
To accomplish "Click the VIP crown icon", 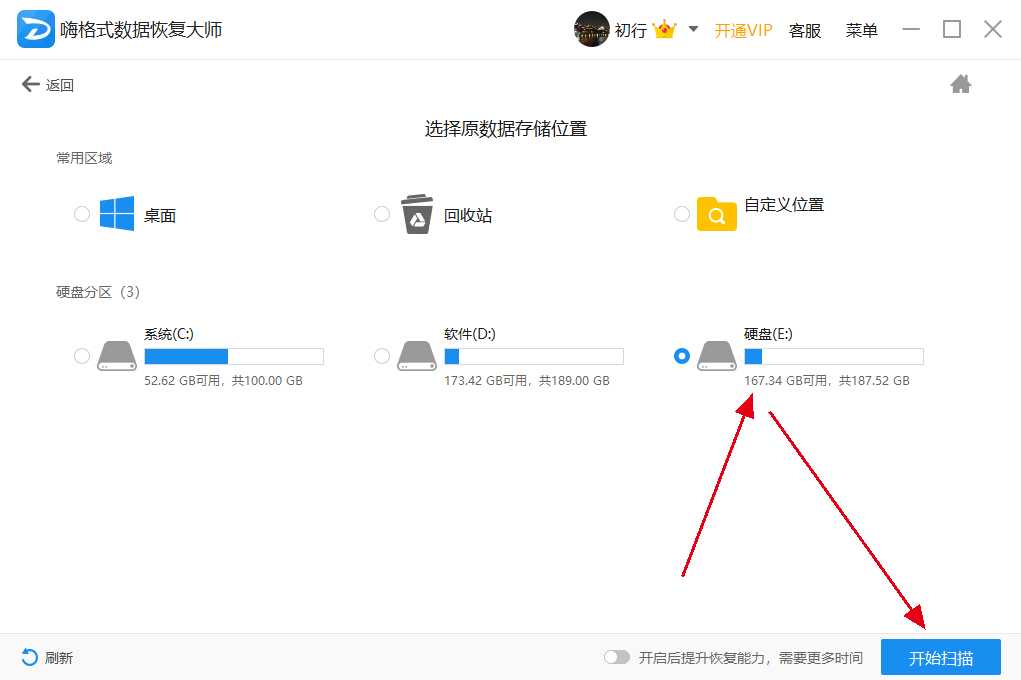I will pyautogui.click(x=664, y=29).
